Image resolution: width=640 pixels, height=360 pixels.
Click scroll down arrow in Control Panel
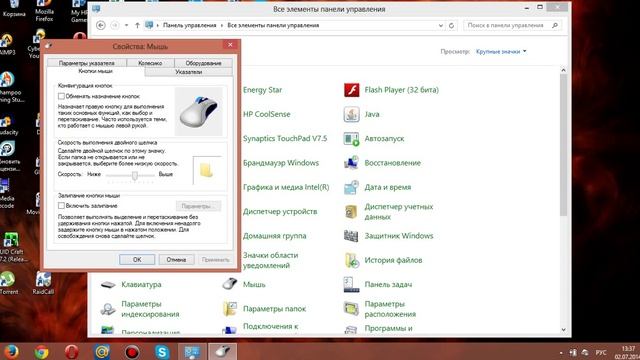[x=563, y=330]
